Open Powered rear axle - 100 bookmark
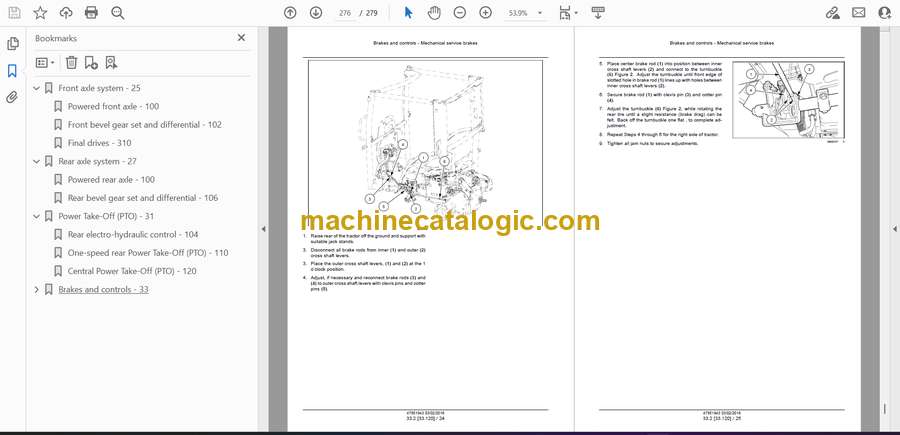The width and height of the screenshot is (900, 435). (x=111, y=180)
